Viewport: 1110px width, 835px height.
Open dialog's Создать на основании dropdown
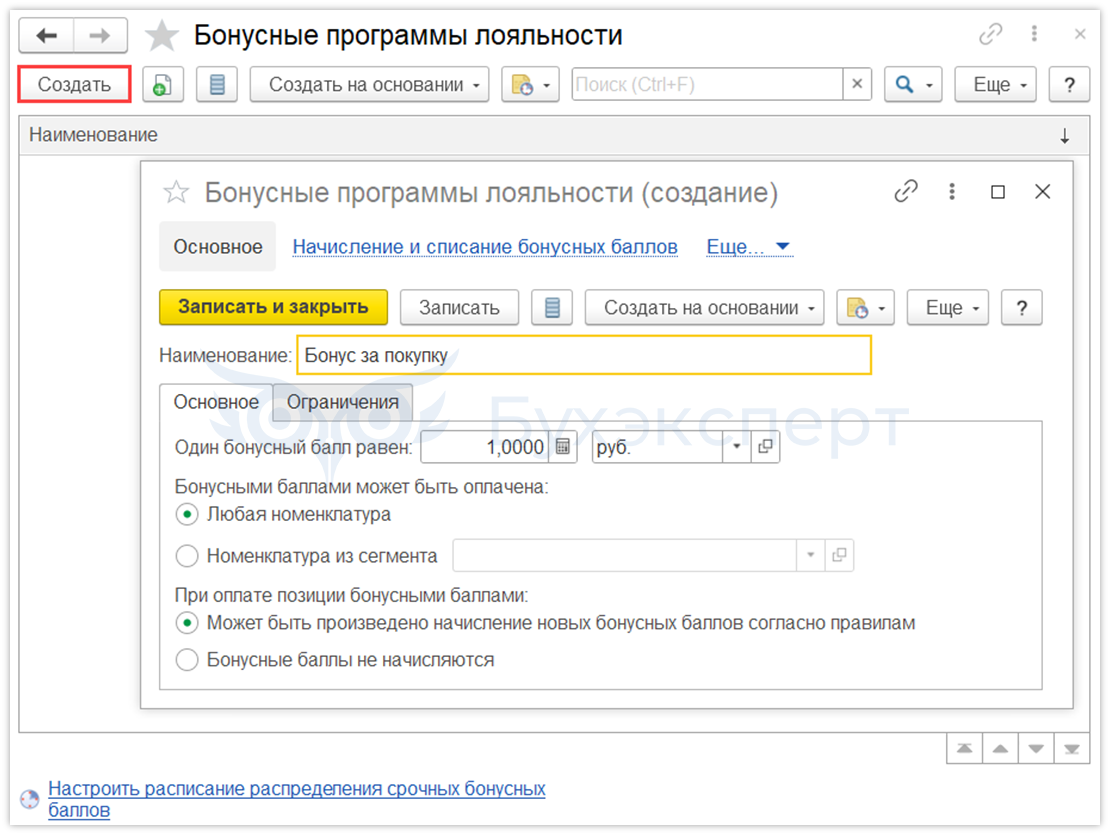click(704, 308)
